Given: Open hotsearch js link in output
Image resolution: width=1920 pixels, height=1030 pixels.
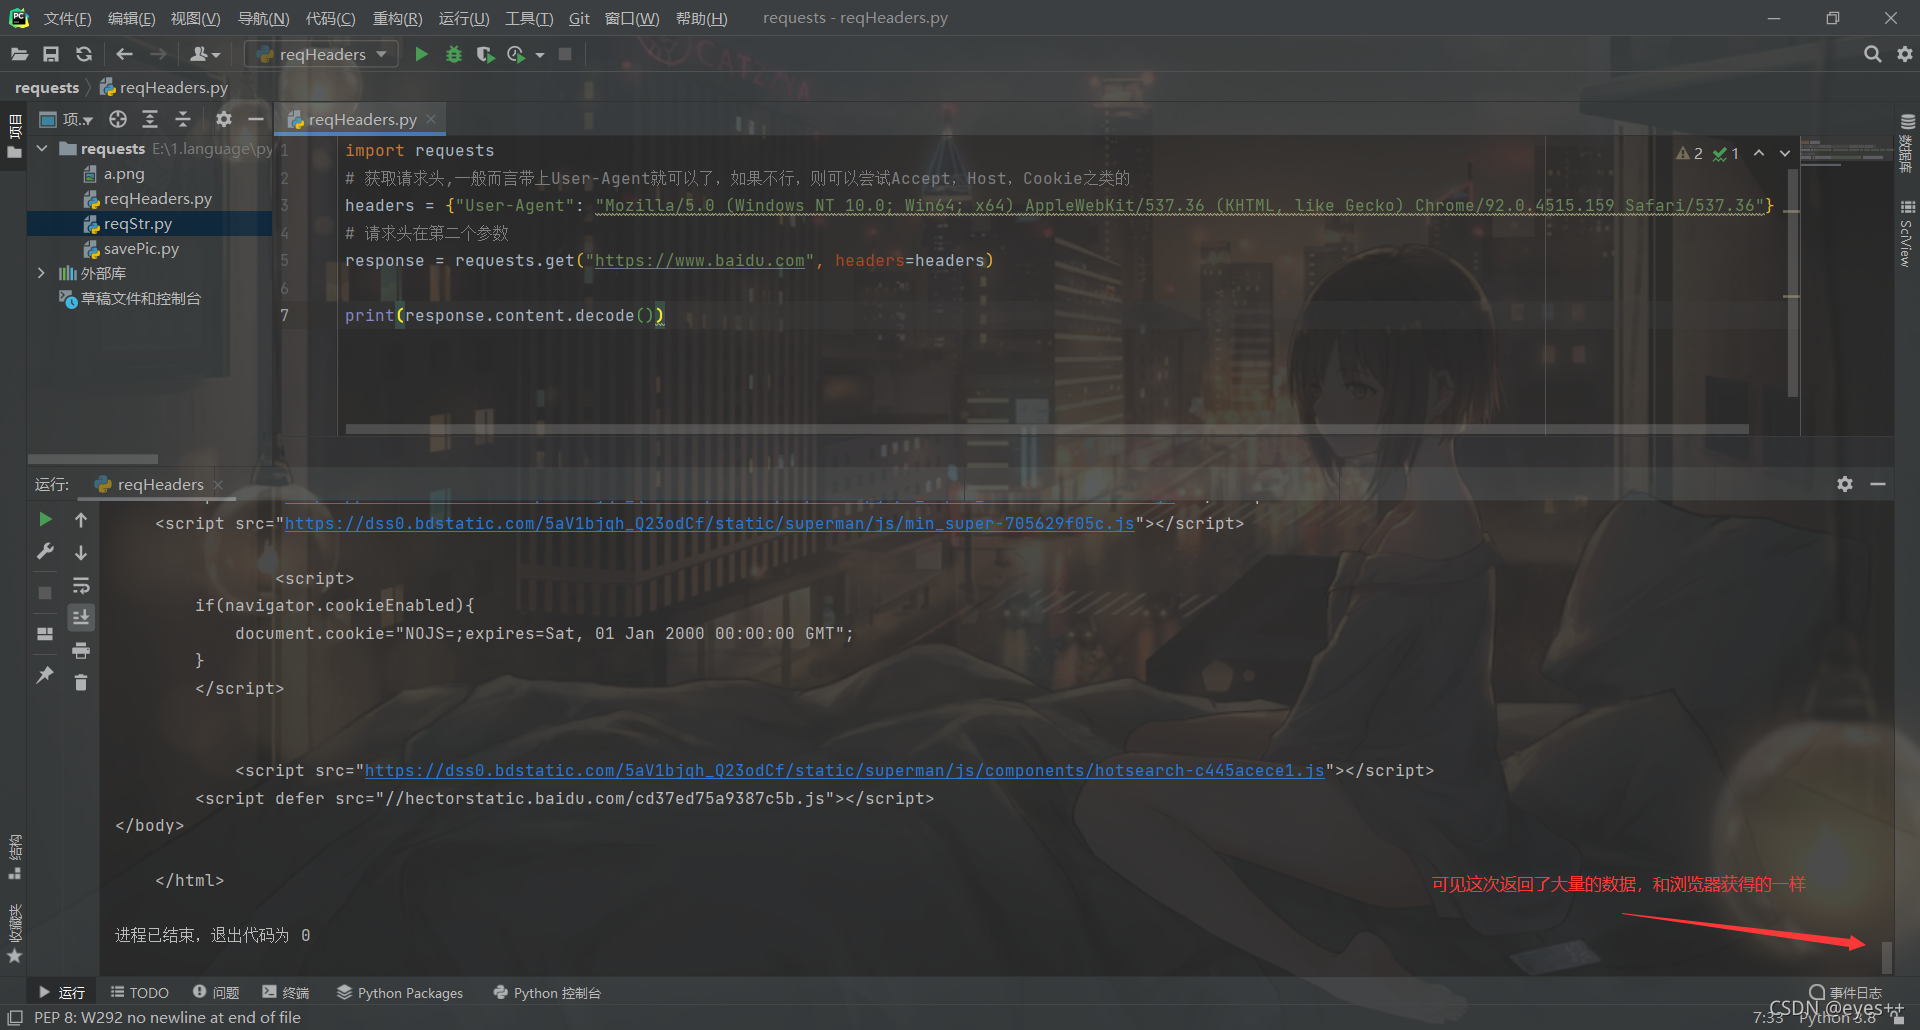Looking at the screenshot, I should pyautogui.click(x=844, y=770).
